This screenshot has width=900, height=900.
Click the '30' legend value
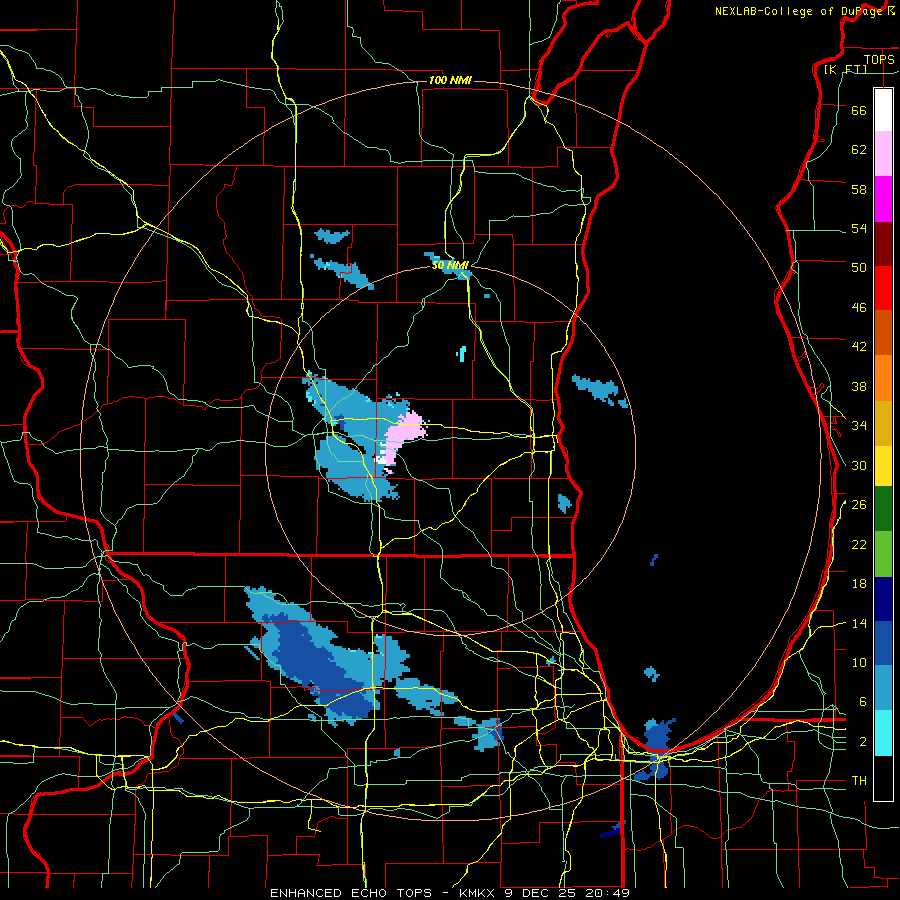click(x=859, y=465)
